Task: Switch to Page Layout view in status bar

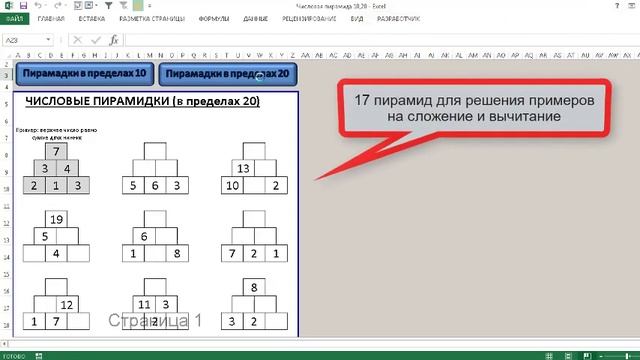Action: [568, 356]
